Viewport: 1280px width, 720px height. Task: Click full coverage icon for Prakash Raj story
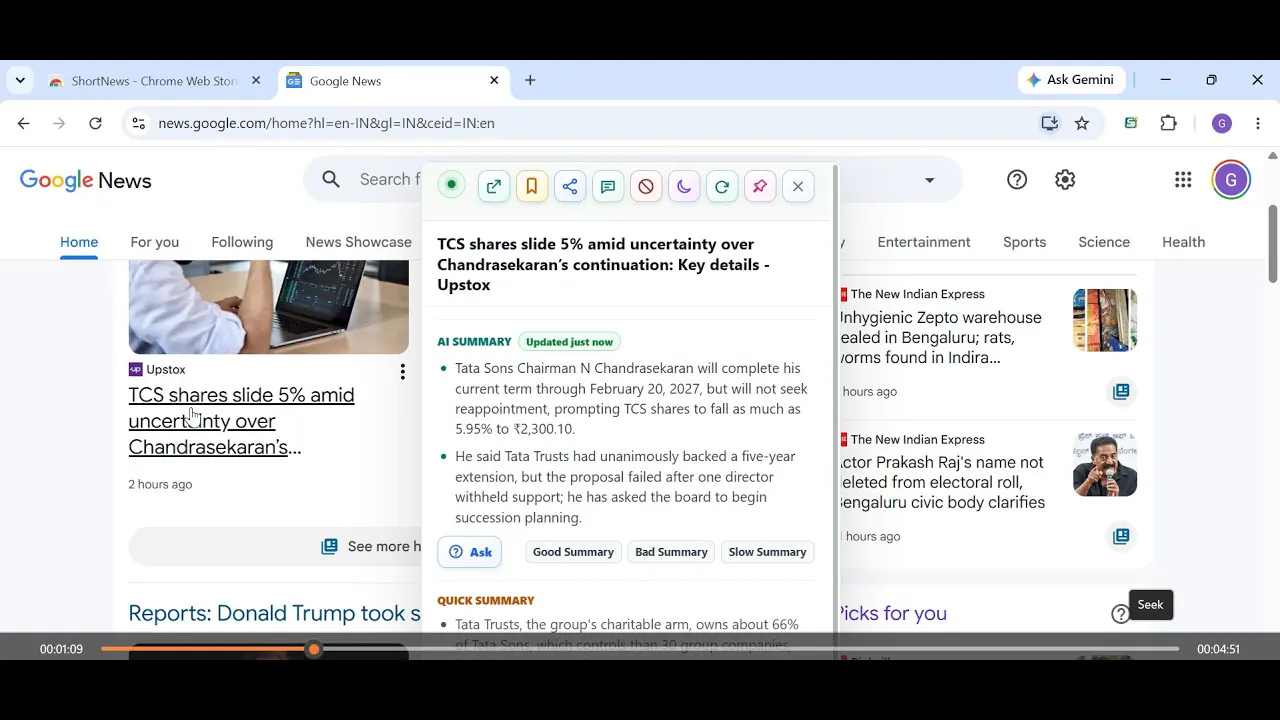(1121, 537)
